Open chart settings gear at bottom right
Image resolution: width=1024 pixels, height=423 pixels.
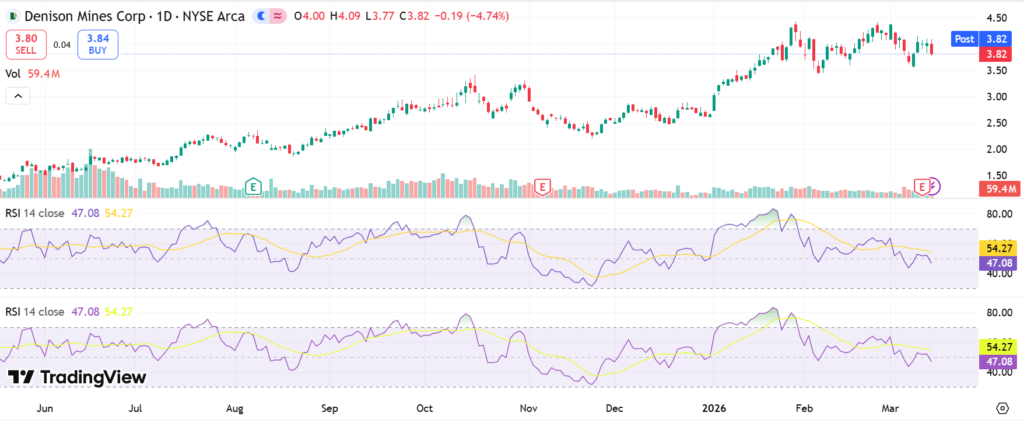click(x=1002, y=408)
